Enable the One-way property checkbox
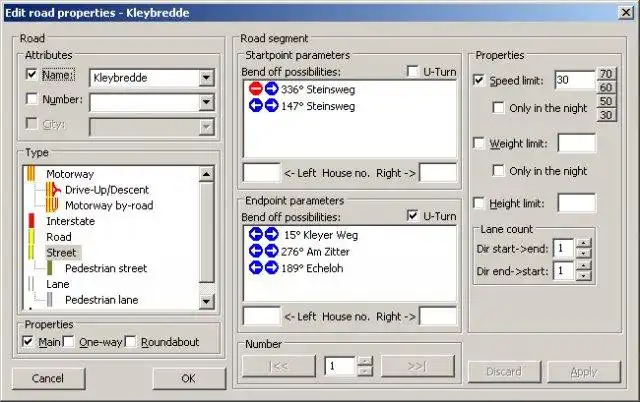 tap(69, 342)
